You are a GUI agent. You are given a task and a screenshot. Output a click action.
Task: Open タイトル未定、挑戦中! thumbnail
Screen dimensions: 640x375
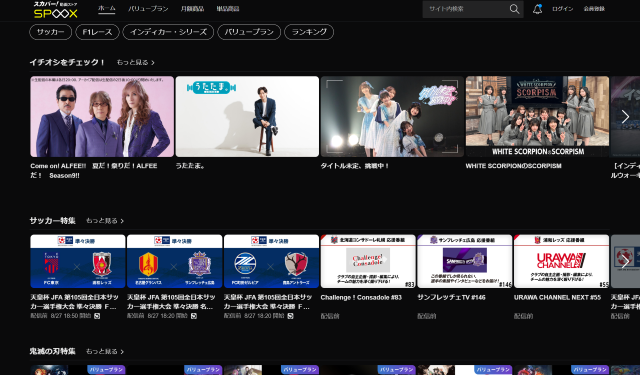[392, 116]
